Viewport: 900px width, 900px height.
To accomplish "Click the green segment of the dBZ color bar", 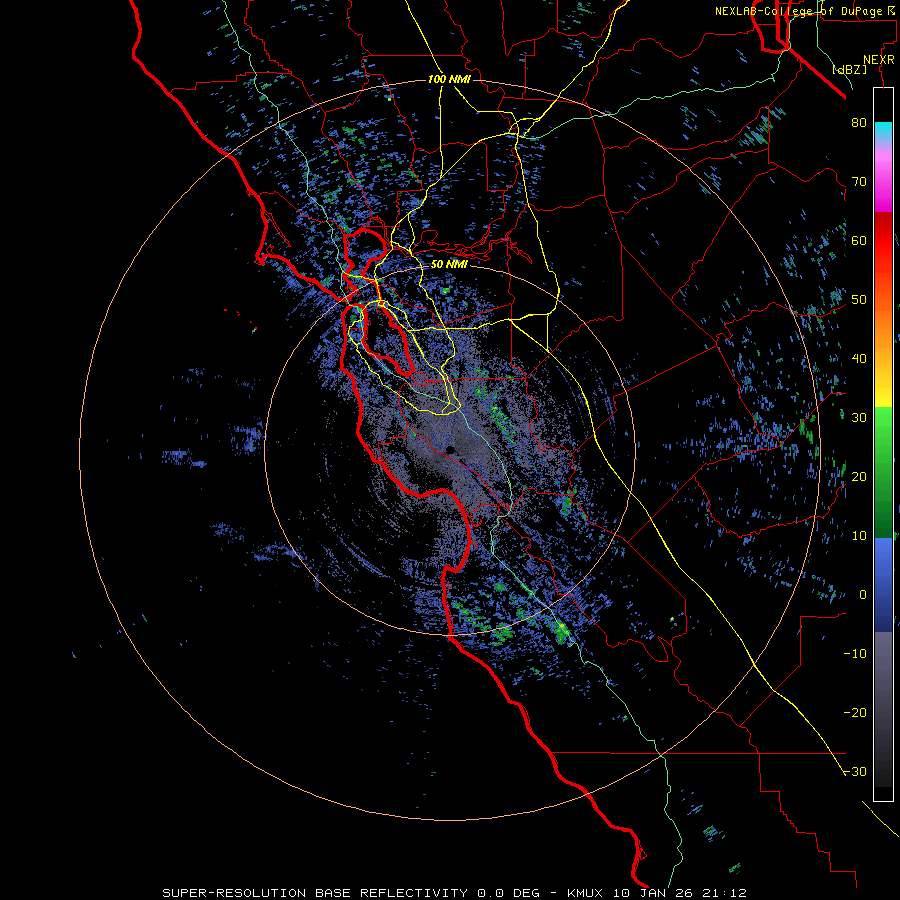I will 883,472.
